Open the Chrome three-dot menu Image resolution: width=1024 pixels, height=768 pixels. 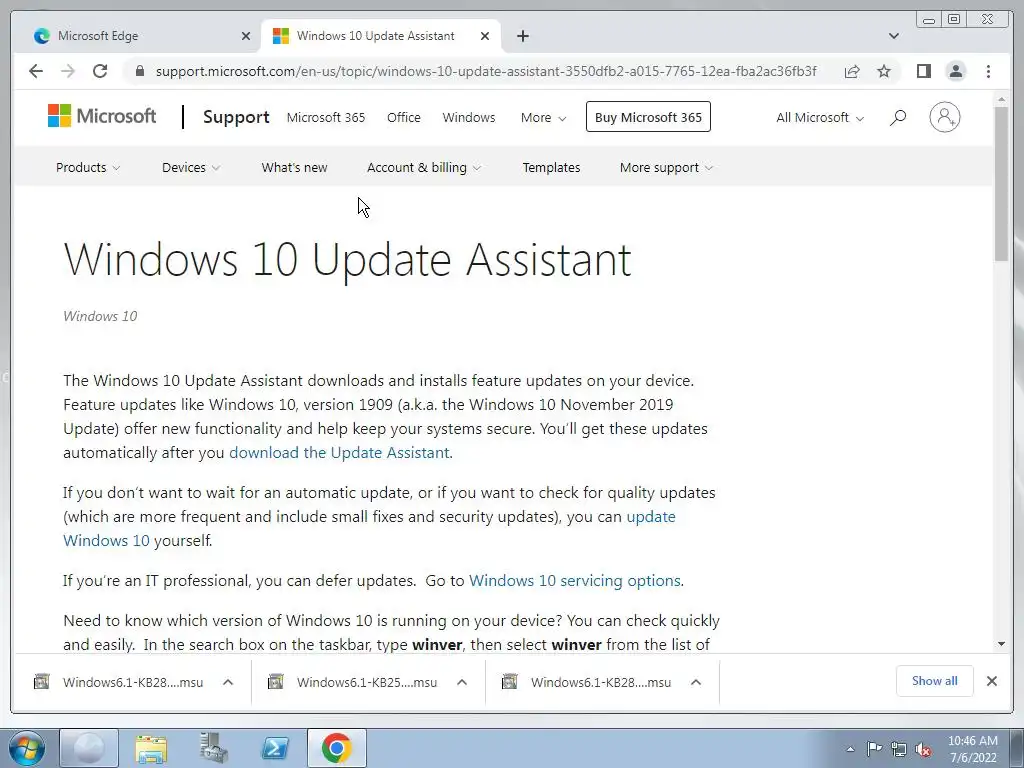click(988, 71)
